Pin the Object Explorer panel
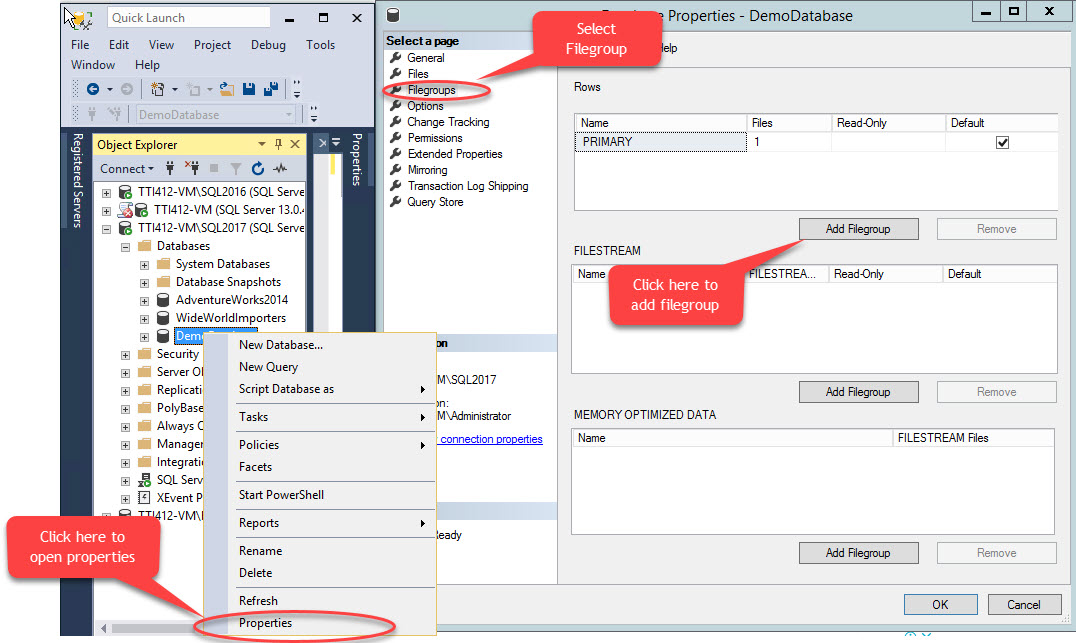1076x643 pixels. (x=278, y=144)
